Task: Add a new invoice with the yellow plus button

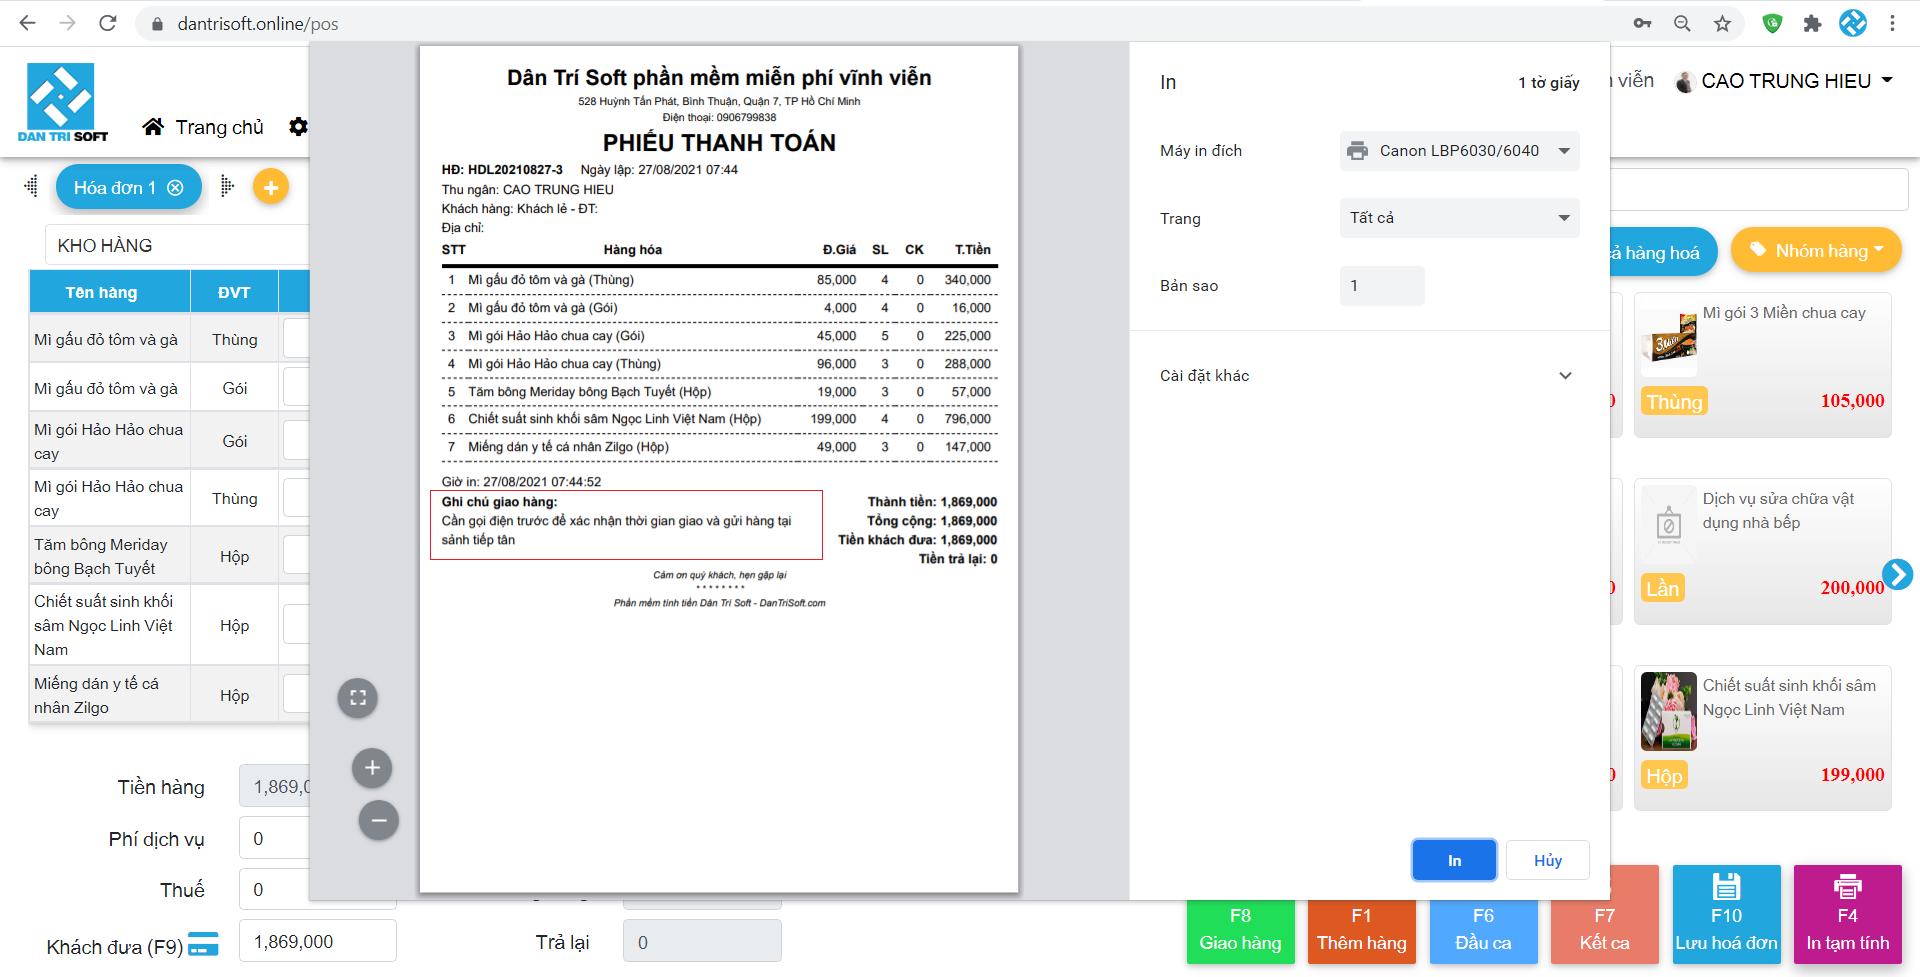Action: [270, 187]
